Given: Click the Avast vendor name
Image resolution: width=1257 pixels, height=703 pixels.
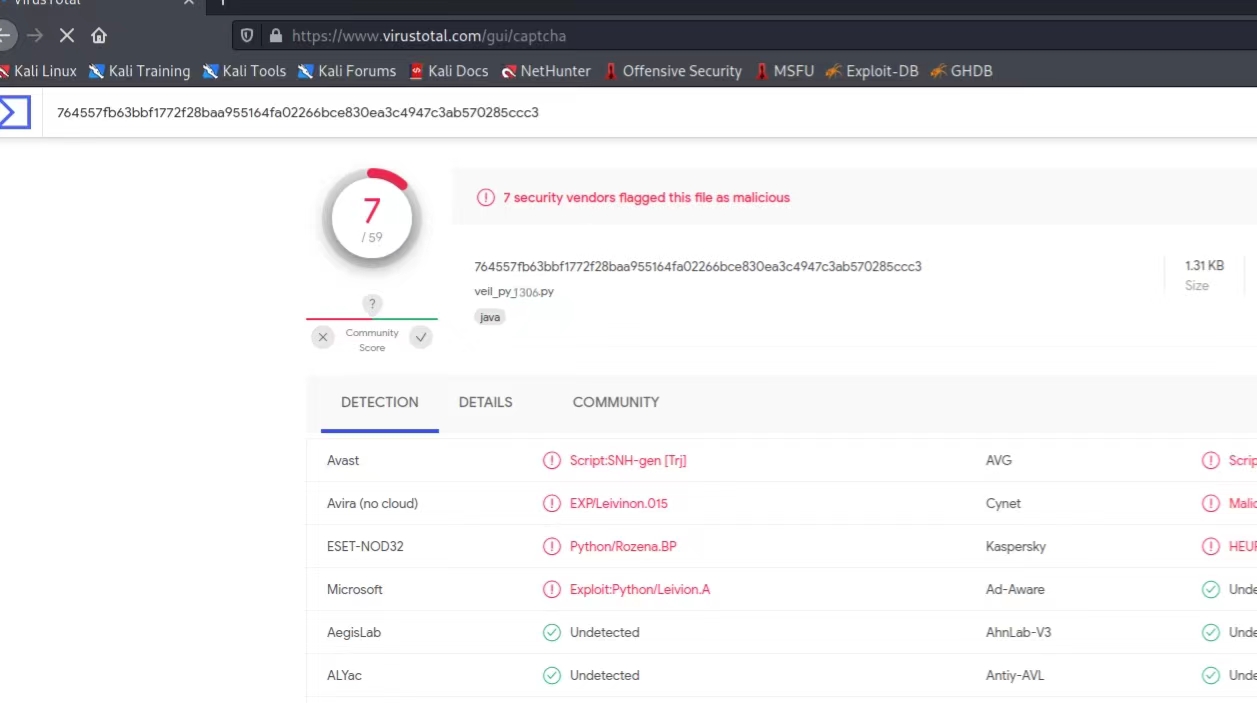Looking at the screenshot, I should pos(343,460).
